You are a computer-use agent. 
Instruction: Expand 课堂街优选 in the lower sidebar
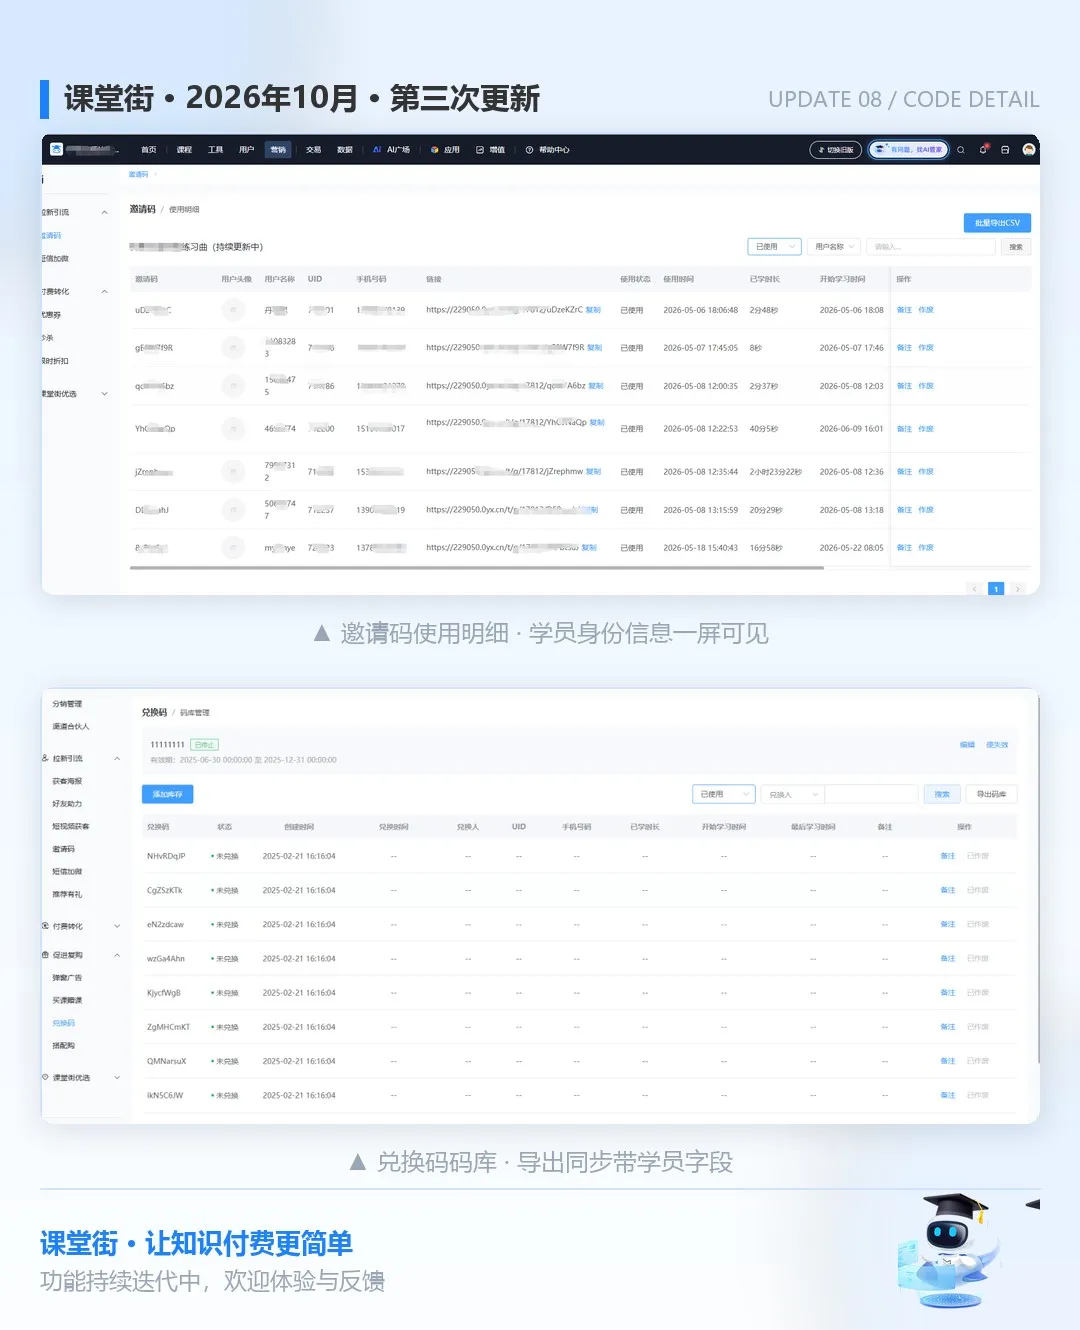click(x=117, y=1078)
